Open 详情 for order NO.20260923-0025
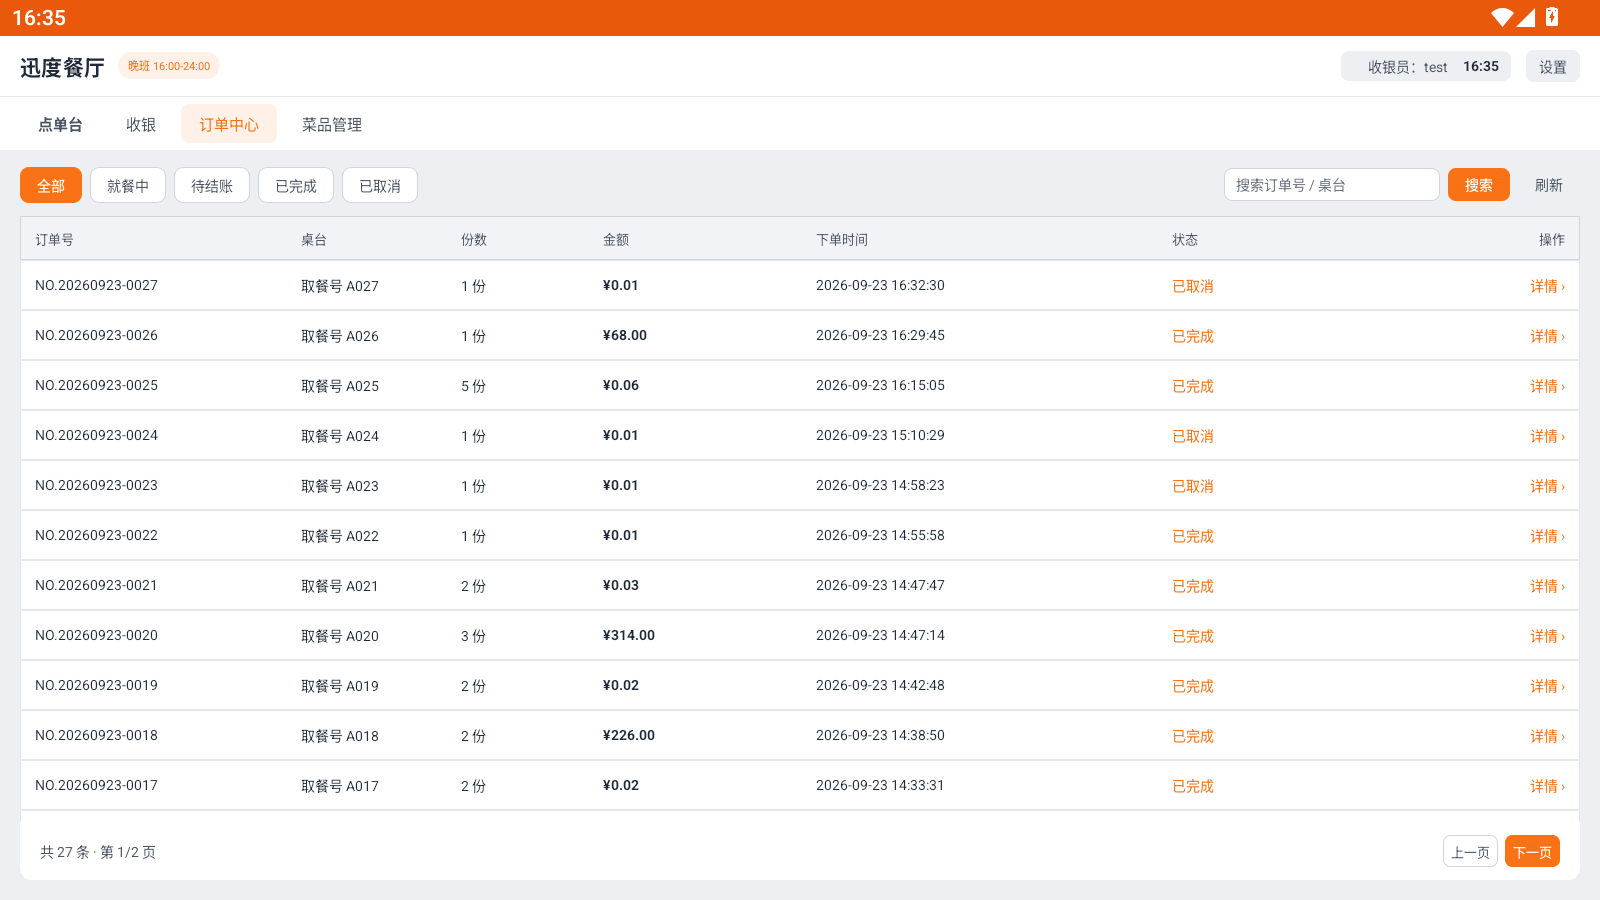The height and width of the screenshot is (900, 1600). click(1547, 386)
